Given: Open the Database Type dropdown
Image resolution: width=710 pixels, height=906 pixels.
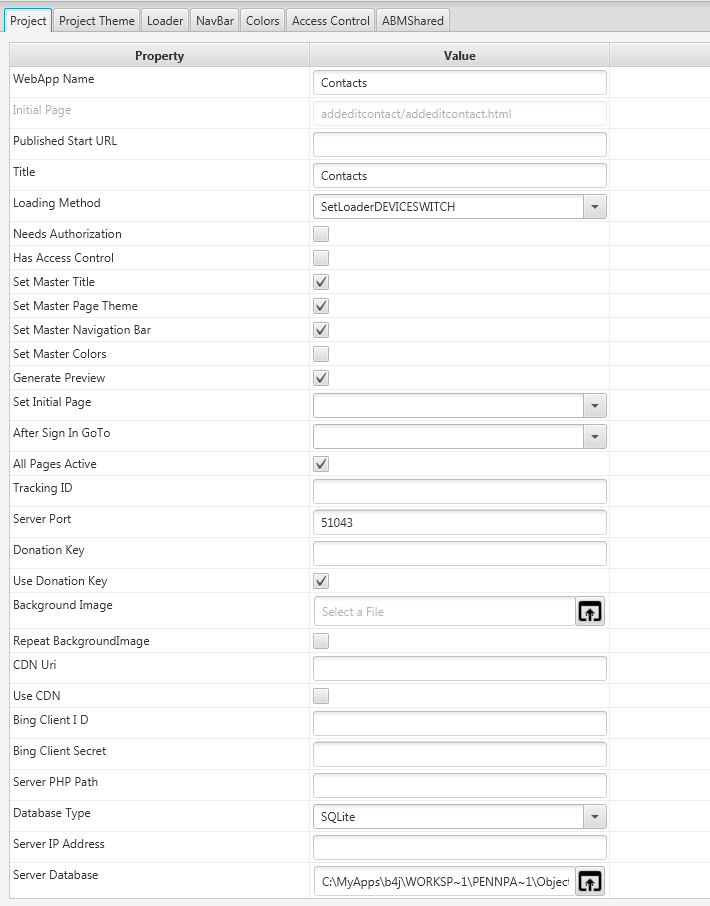Looking at the screenshot, I should pyautogui.click(x=595, y=817).
